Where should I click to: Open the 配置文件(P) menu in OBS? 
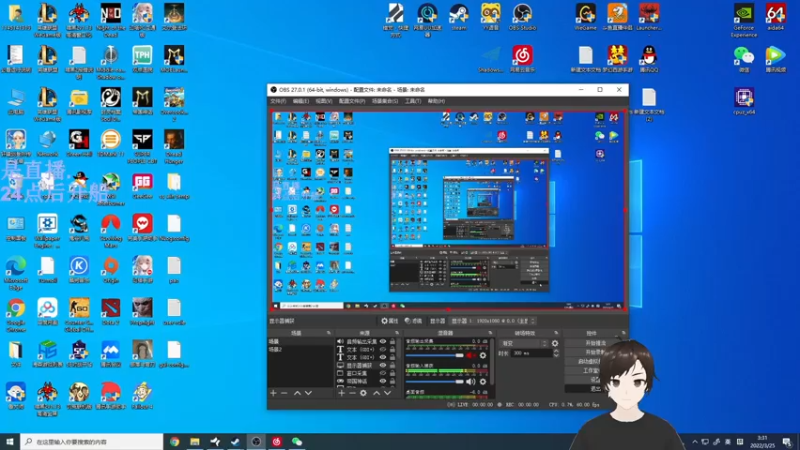click(352, 101)
